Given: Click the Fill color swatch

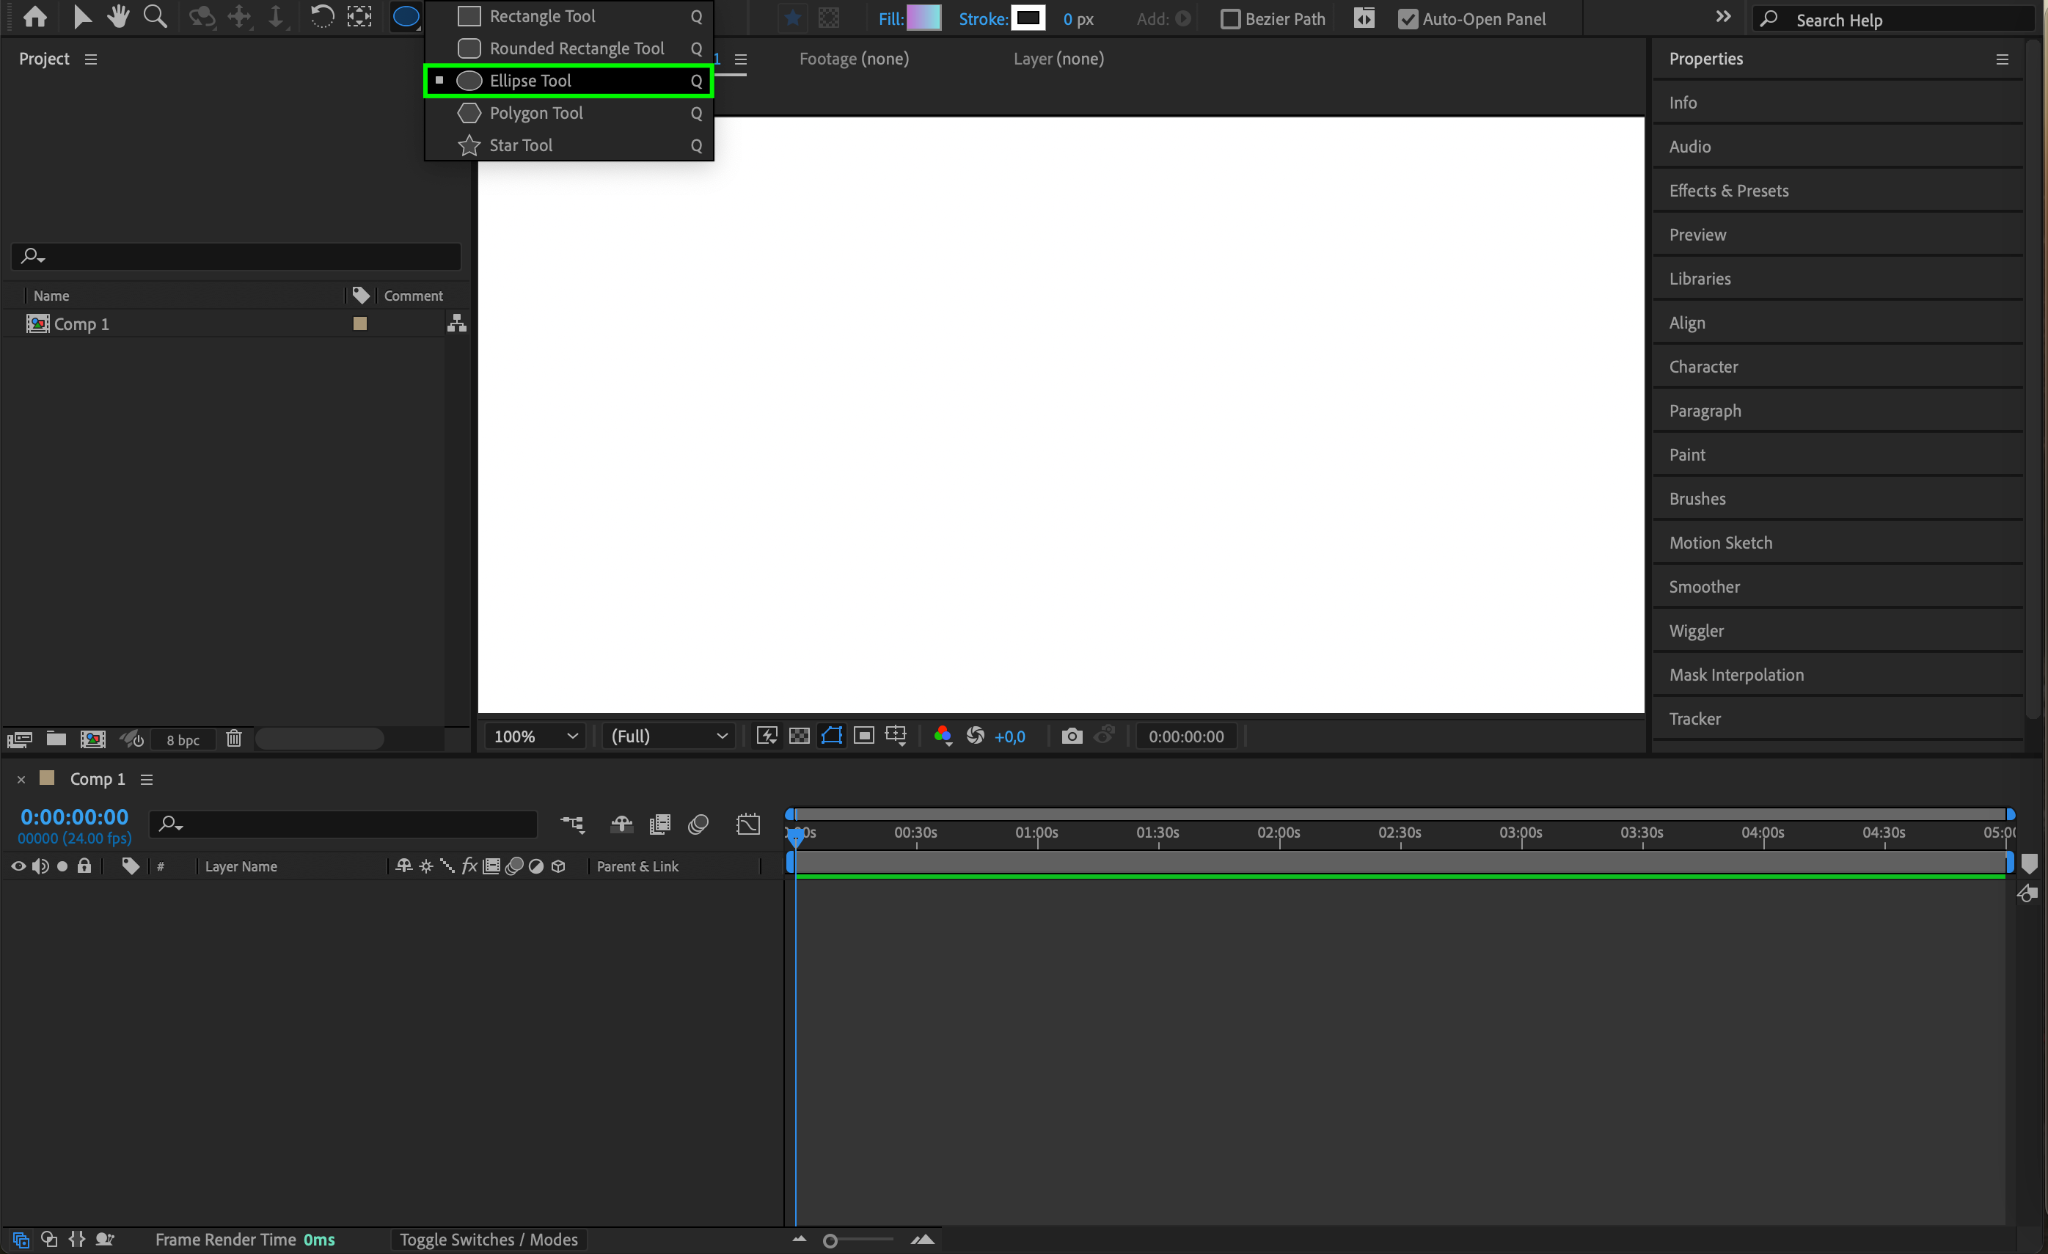Looking at the screenshot, I should (x=924, y=18).
